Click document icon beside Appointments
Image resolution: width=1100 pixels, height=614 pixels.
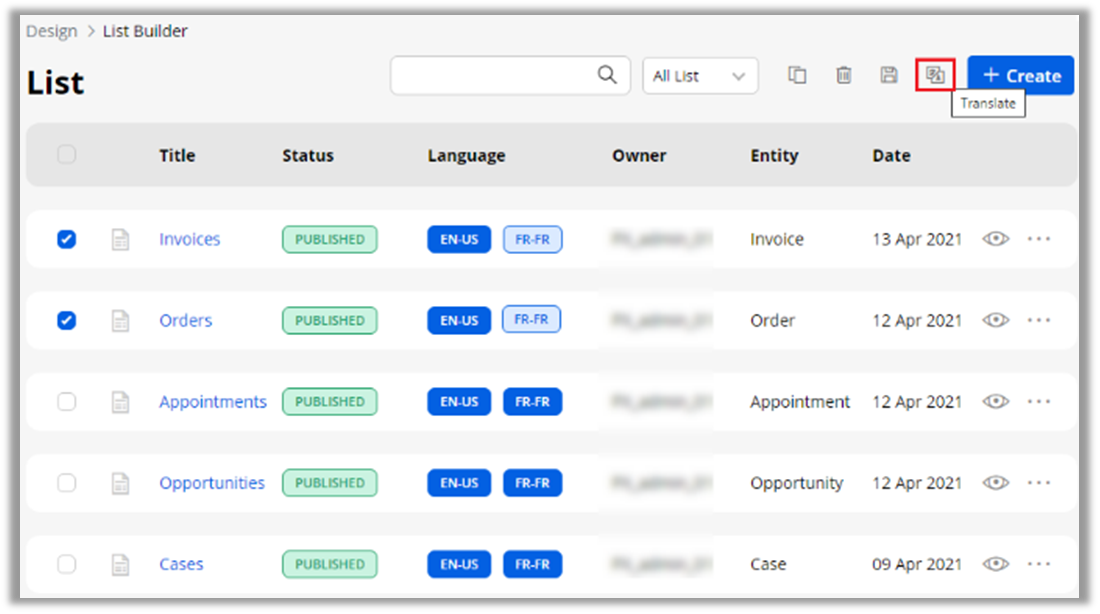tap(120, 402)
